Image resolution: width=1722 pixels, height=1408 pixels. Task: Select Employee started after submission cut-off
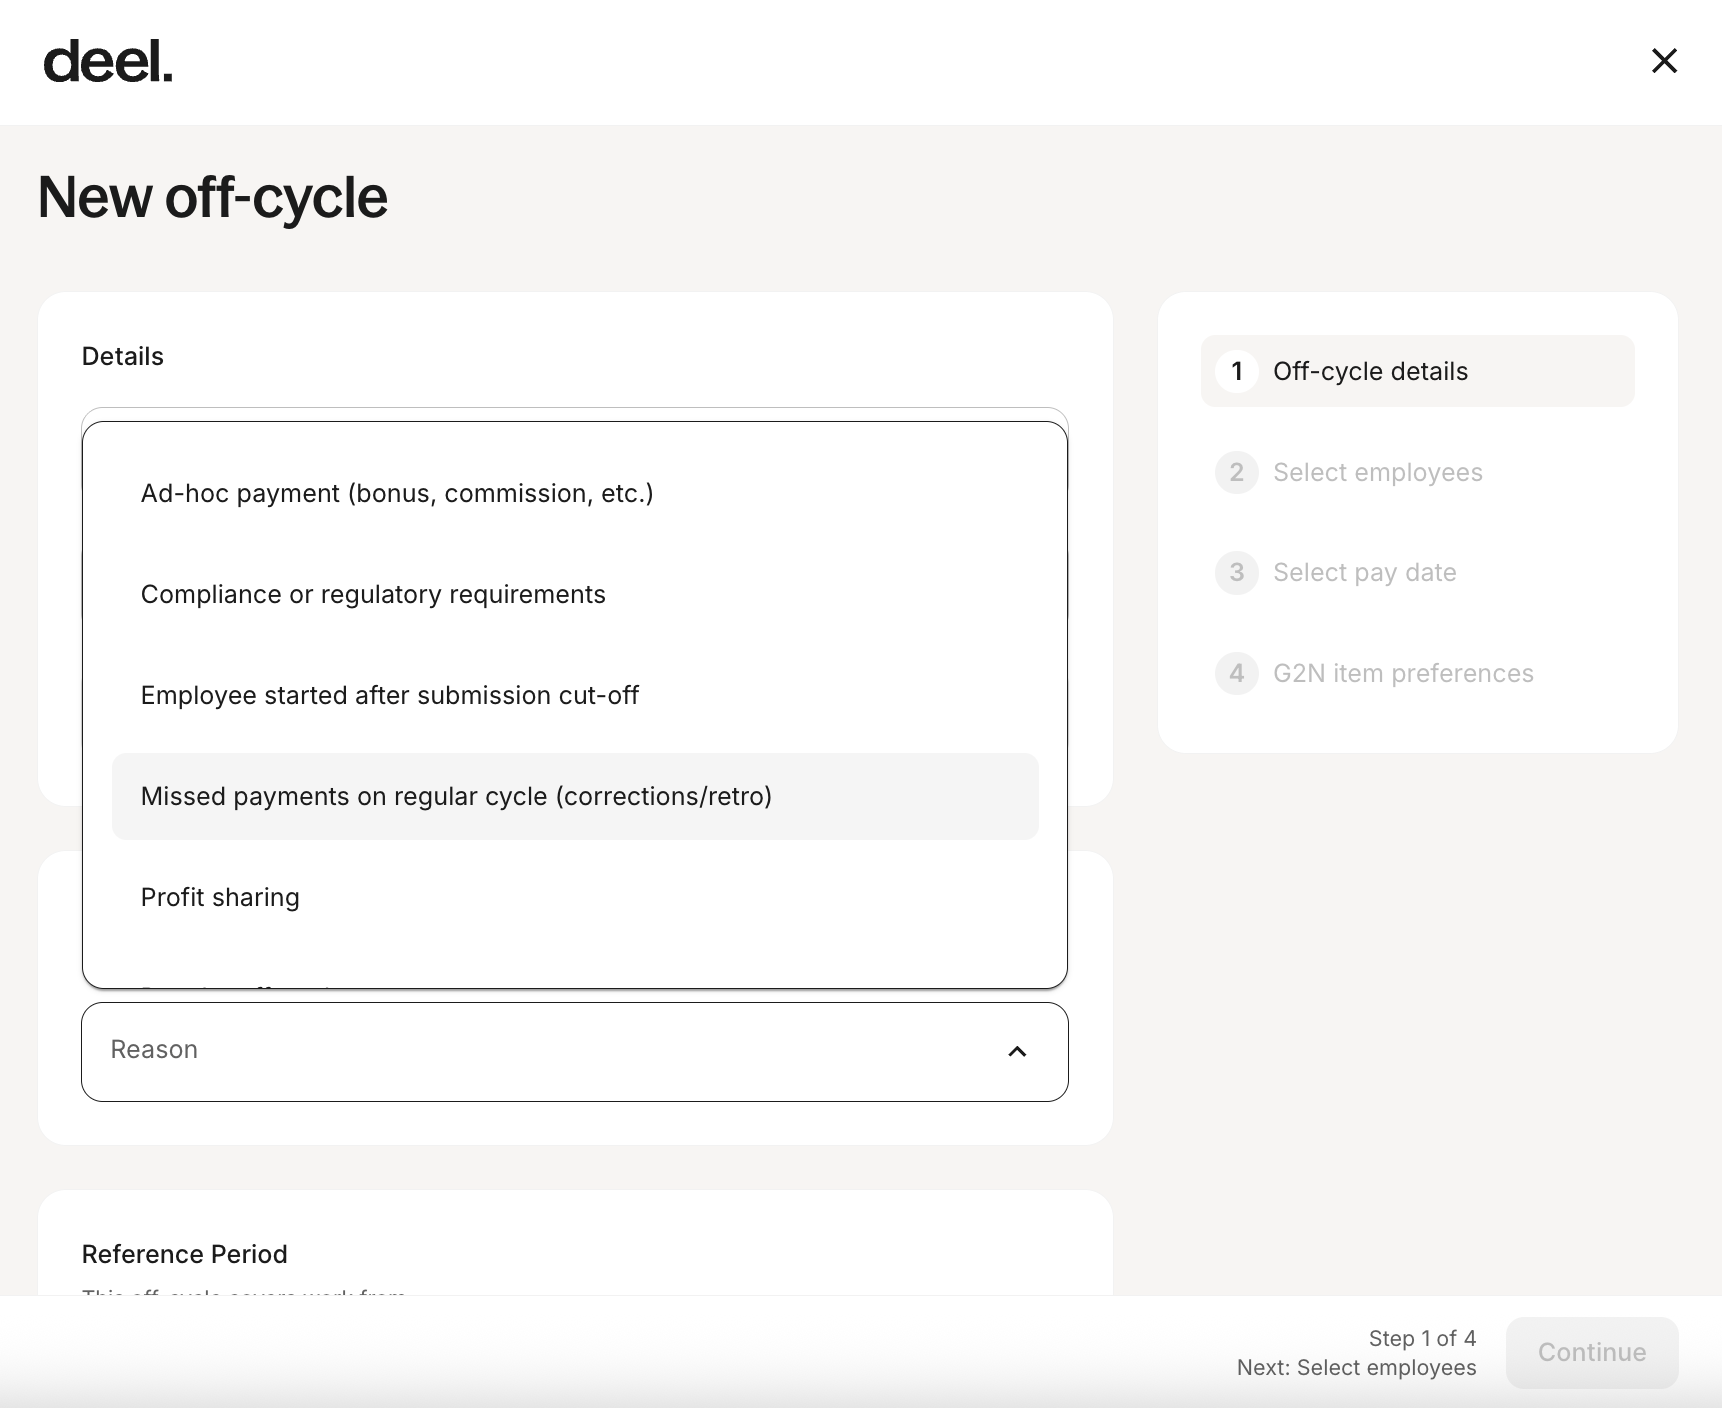coord(389,696)
